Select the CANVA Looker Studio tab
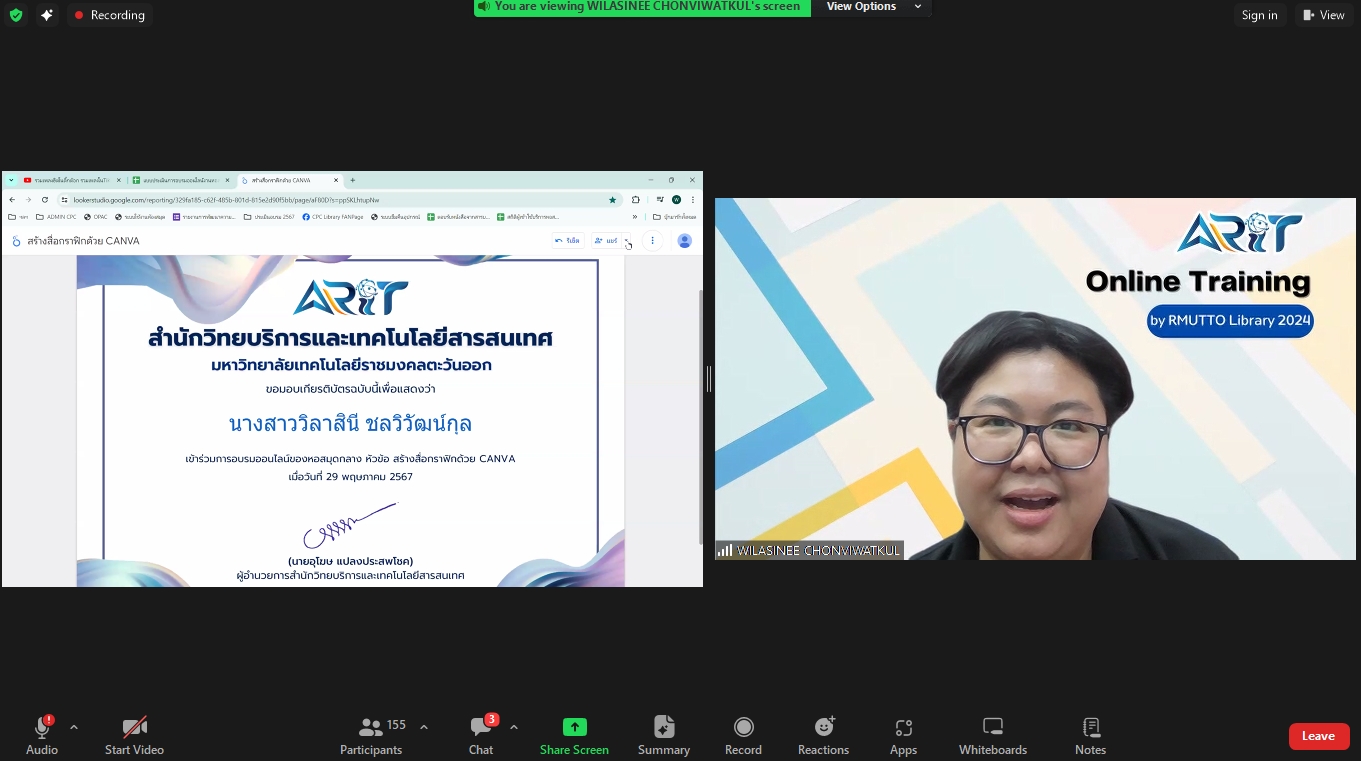The image size is (1361, 761). pyautogui.click(x=289, y=180)
